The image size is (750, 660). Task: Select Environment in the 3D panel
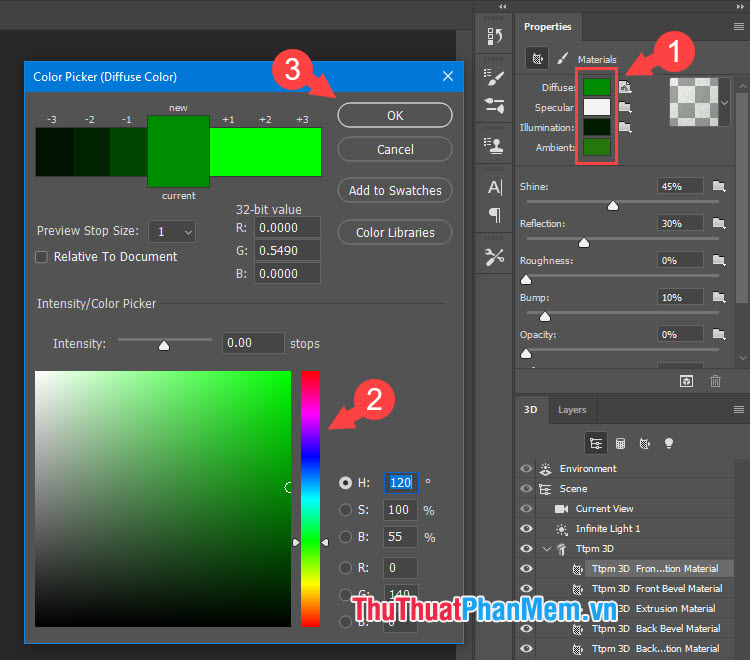[588, 469]
